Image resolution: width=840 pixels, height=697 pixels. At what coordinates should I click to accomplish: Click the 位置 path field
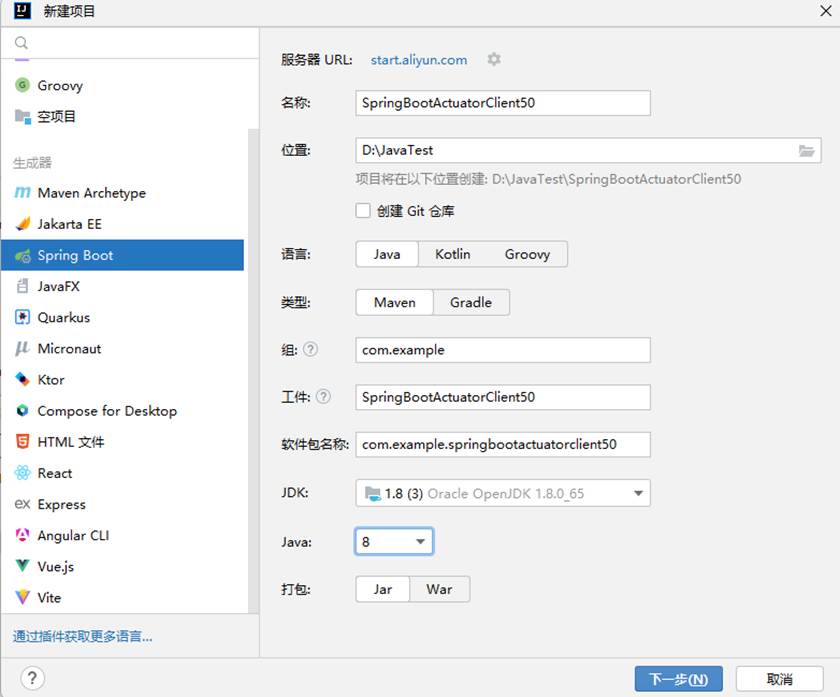click(588, 151)
